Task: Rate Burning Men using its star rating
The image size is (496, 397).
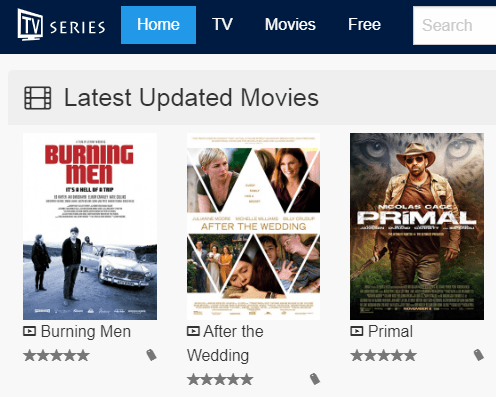Action: pyautogui.click(x=56, y=355)
